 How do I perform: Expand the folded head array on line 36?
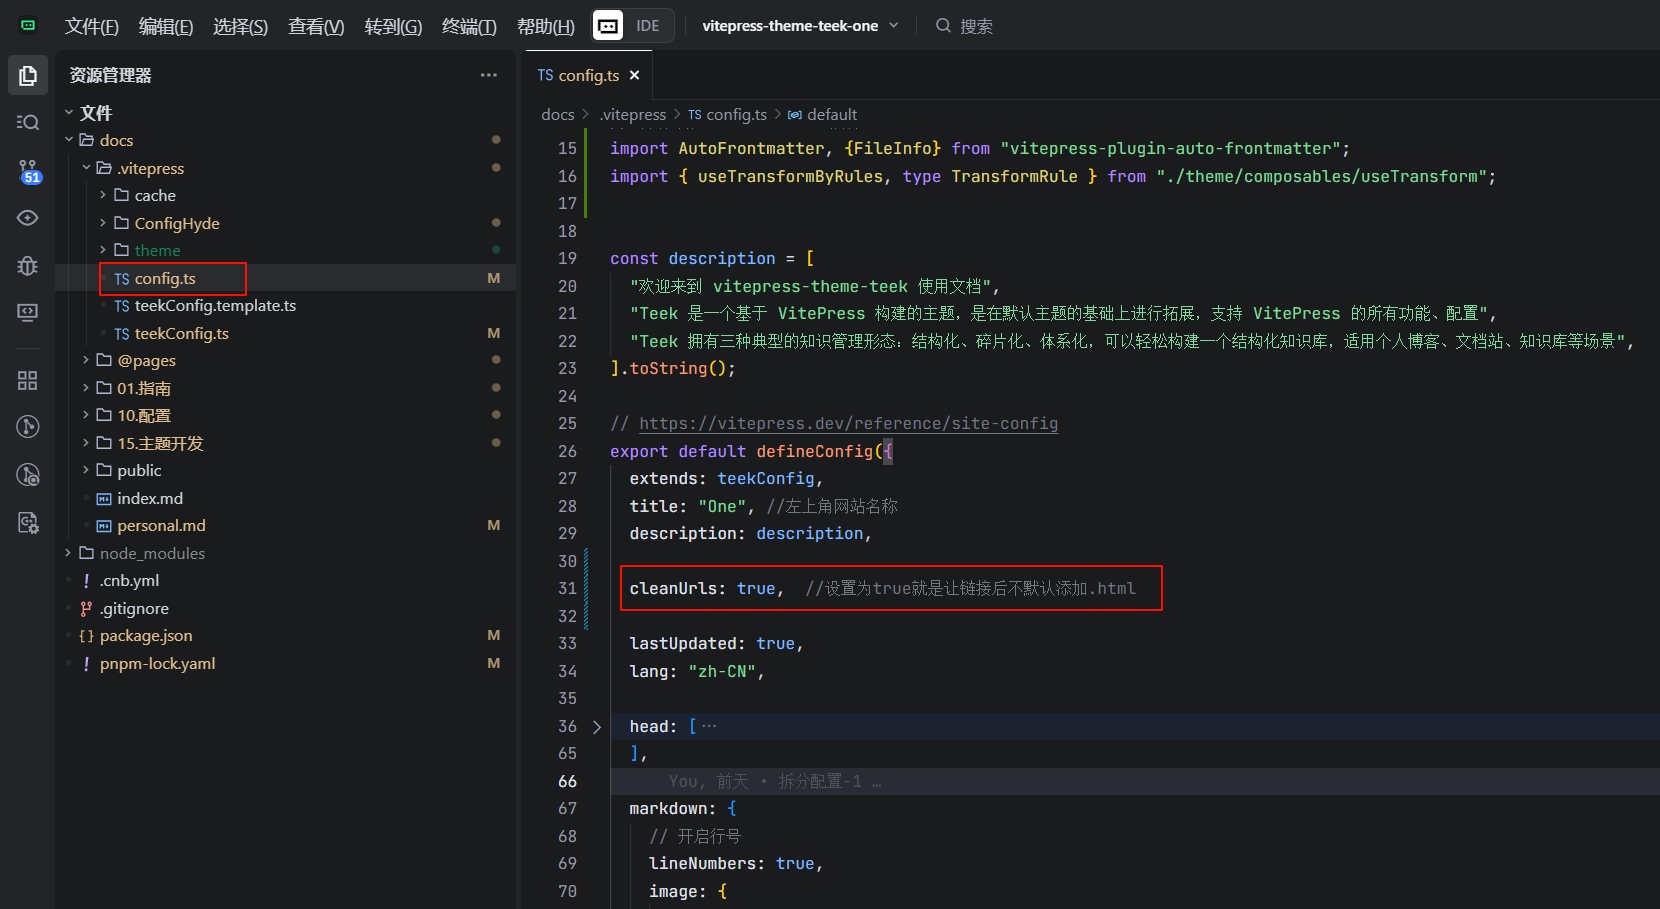[597, 727]
